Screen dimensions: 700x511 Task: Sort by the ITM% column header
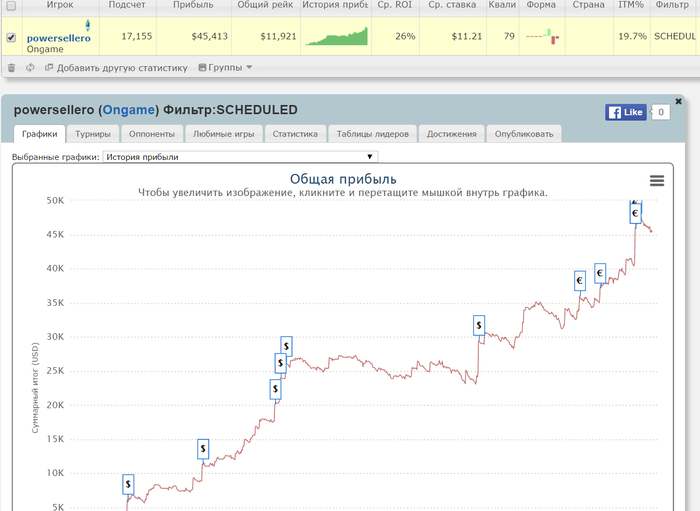631,5
